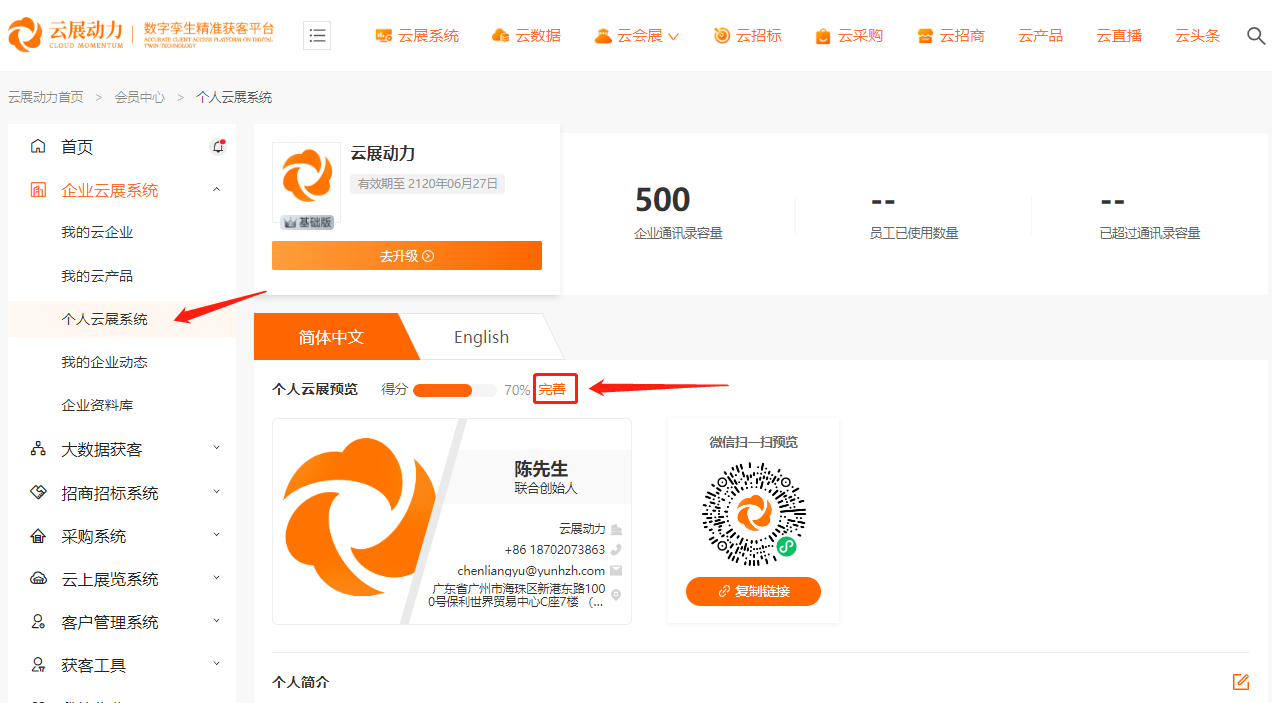Click the 采购系统 sidebar icon
Screen dimensions: 1272x703
click(38, 536)
